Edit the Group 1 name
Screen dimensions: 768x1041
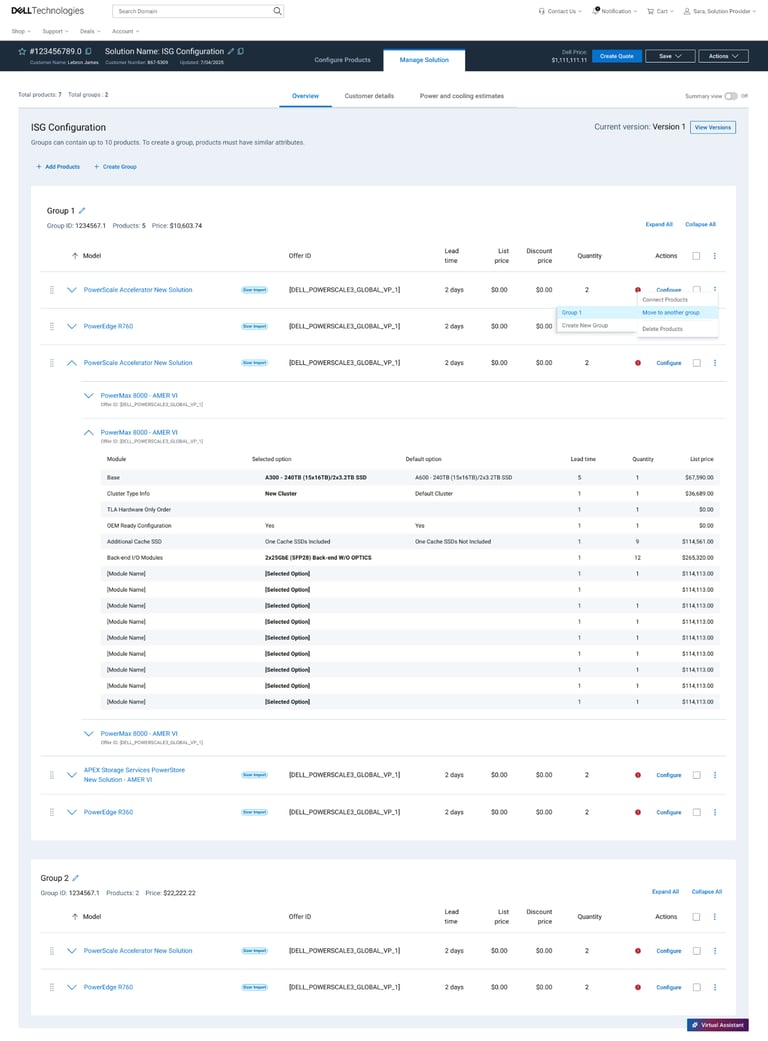[x=82, y=210]
